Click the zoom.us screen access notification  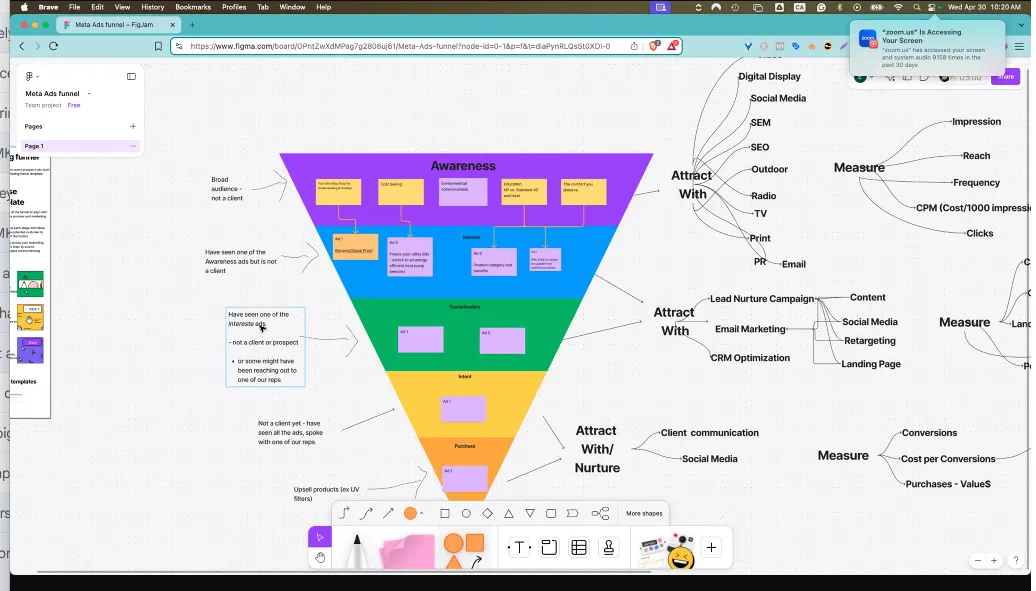928,48
